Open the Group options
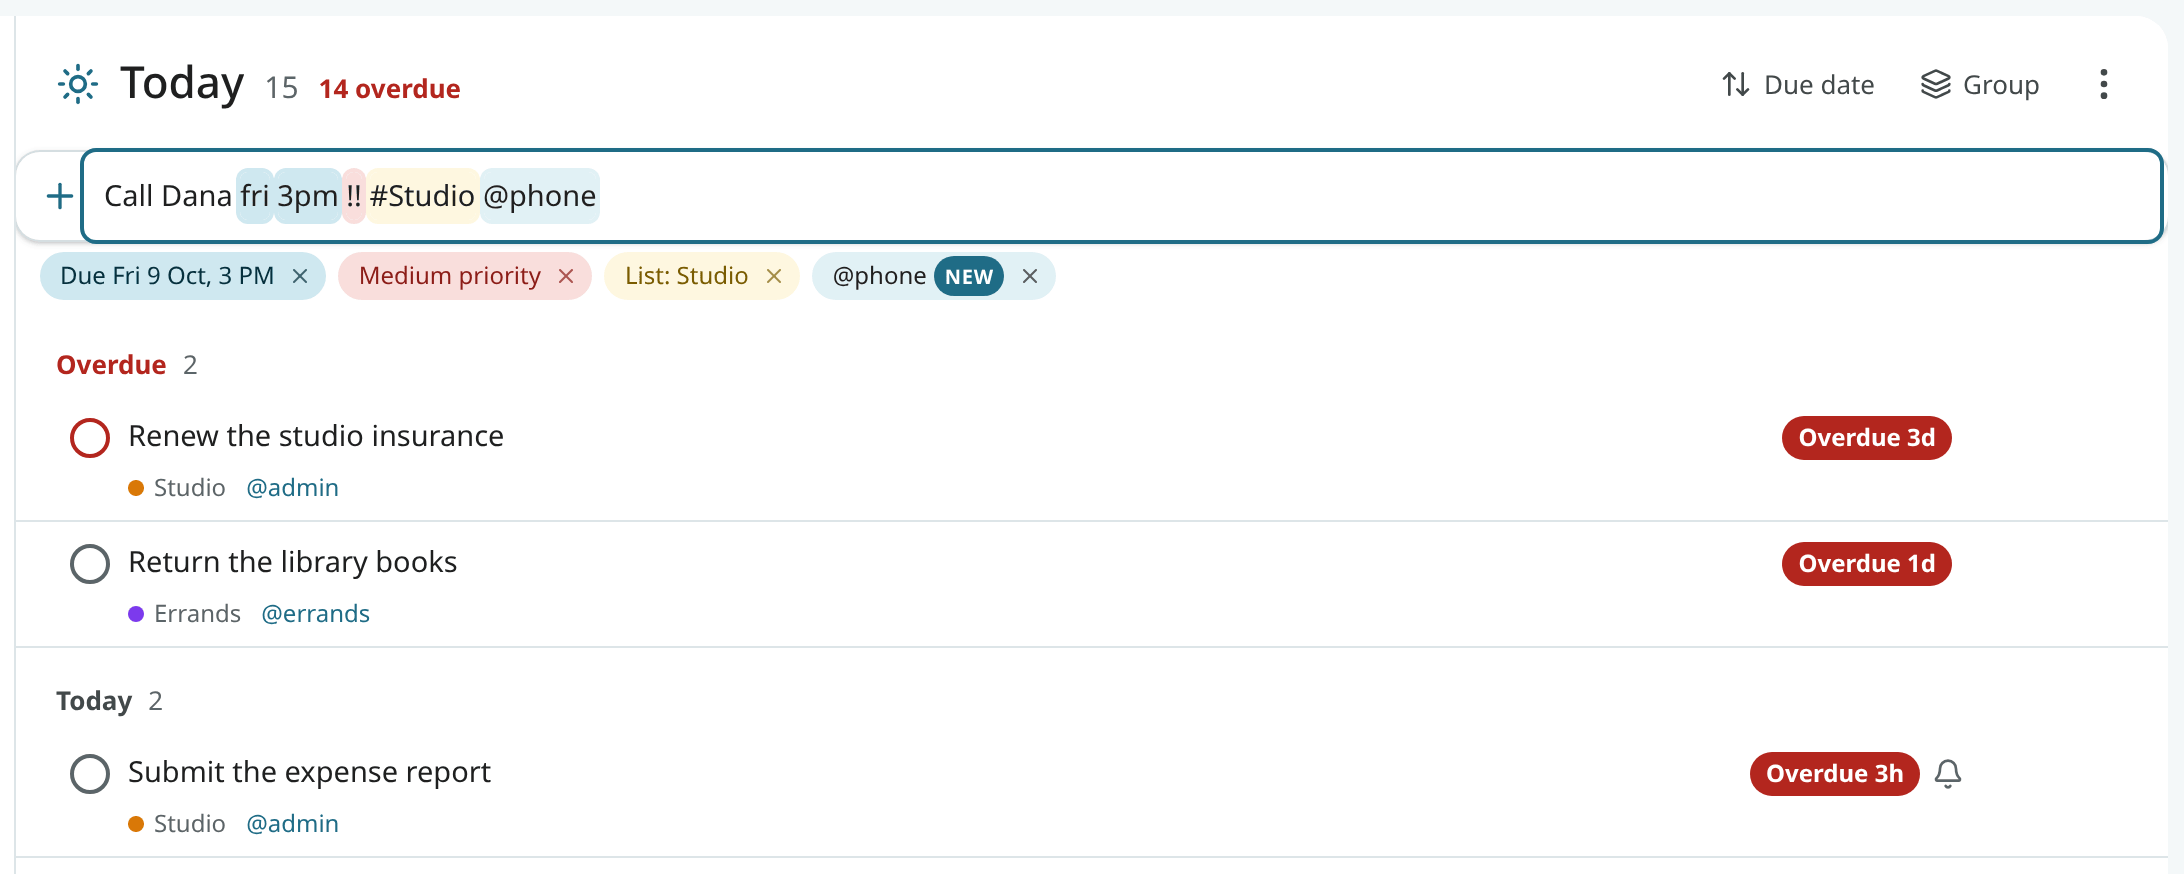Viewport: 2184px width, 874px height. click(1980, 85)
